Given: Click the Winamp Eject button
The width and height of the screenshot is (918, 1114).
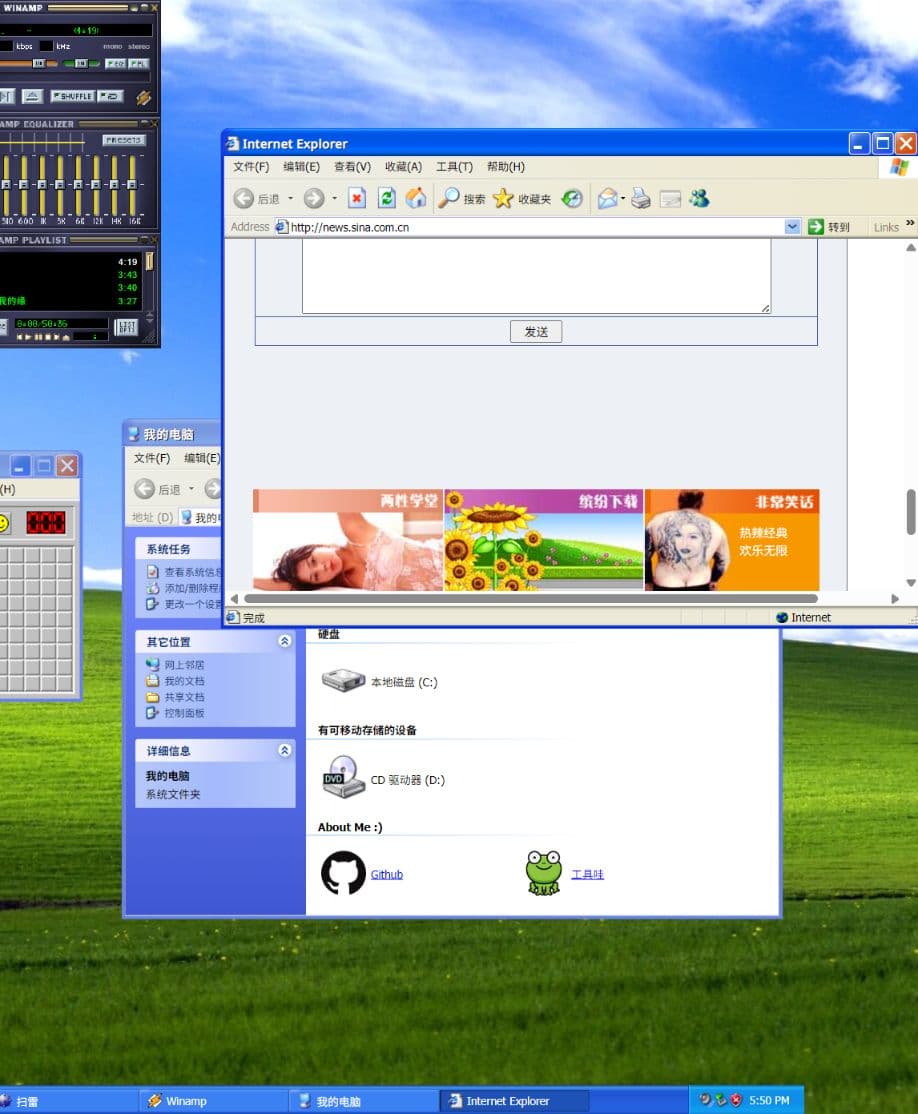Looking at the screenshot, I should pos(31,96).
